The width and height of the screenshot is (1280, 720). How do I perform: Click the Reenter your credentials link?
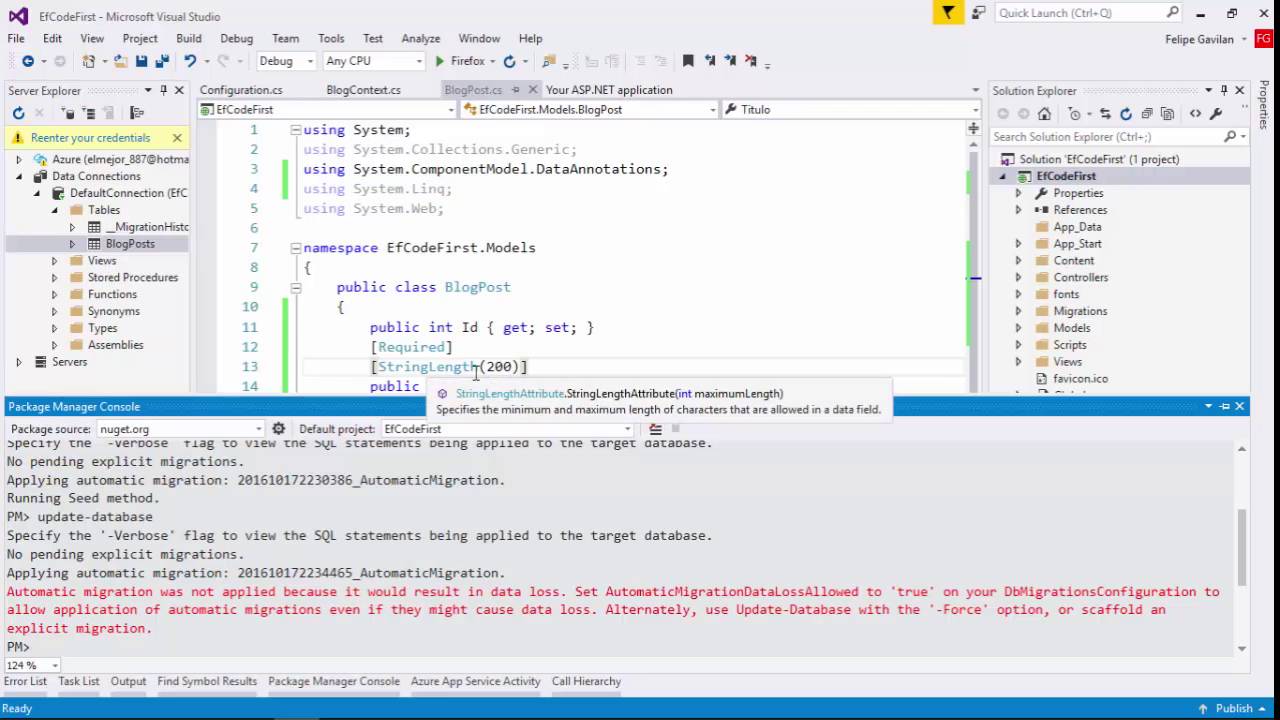coord(90,138)
